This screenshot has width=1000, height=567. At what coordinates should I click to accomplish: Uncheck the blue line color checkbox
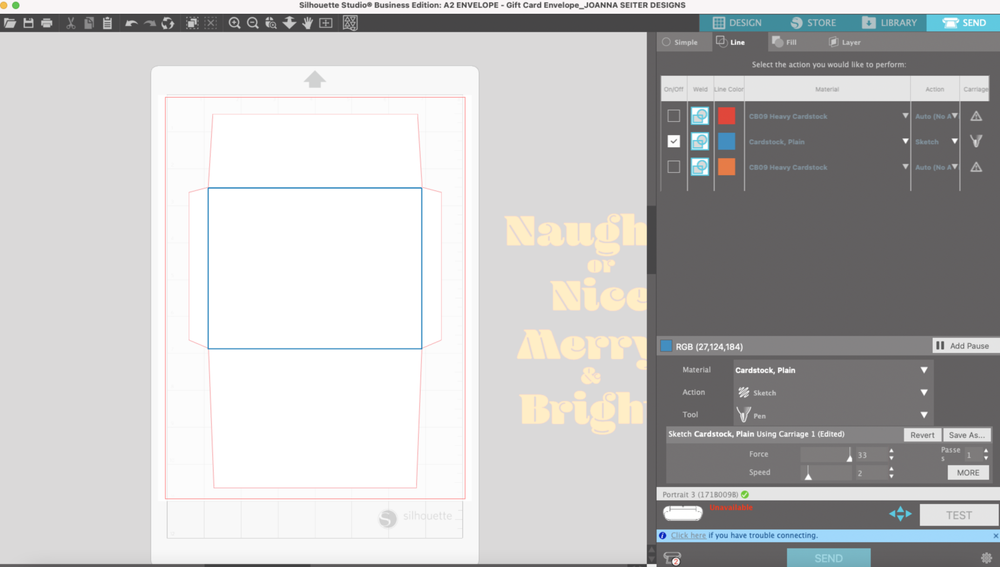click(x=673, y=141)
